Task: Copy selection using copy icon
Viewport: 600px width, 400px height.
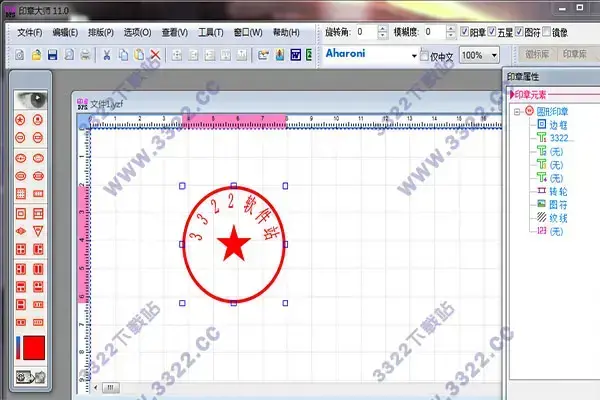Action: click(x=123, y=55)
